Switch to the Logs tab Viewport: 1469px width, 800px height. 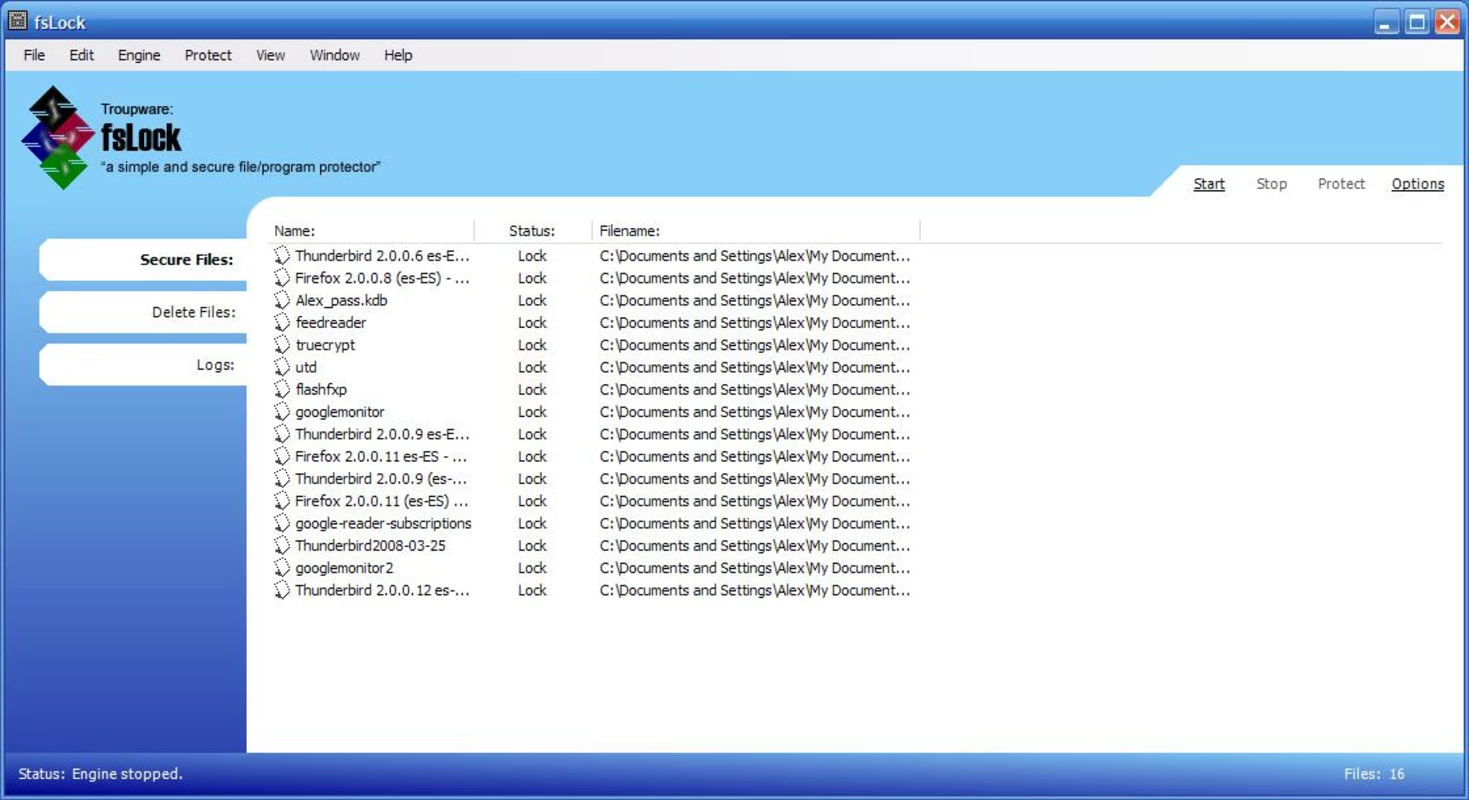pos(143,365)
